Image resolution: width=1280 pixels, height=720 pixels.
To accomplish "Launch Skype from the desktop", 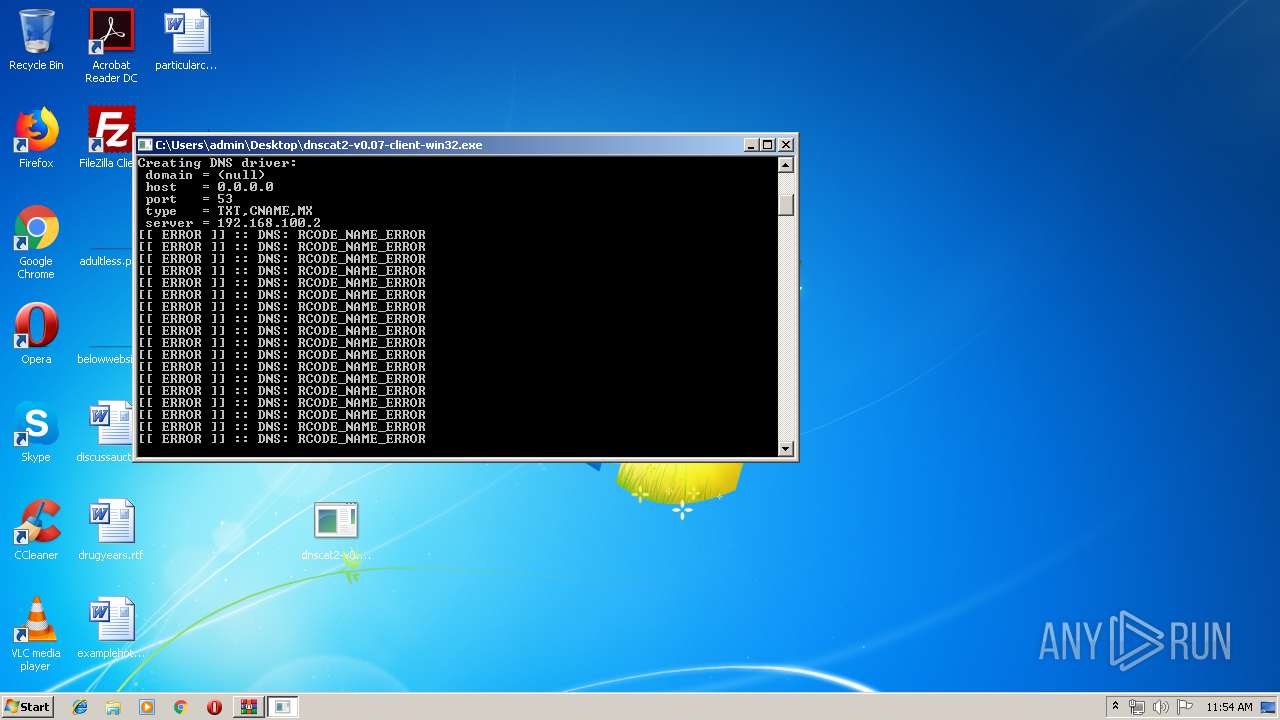I will [36, 432].
